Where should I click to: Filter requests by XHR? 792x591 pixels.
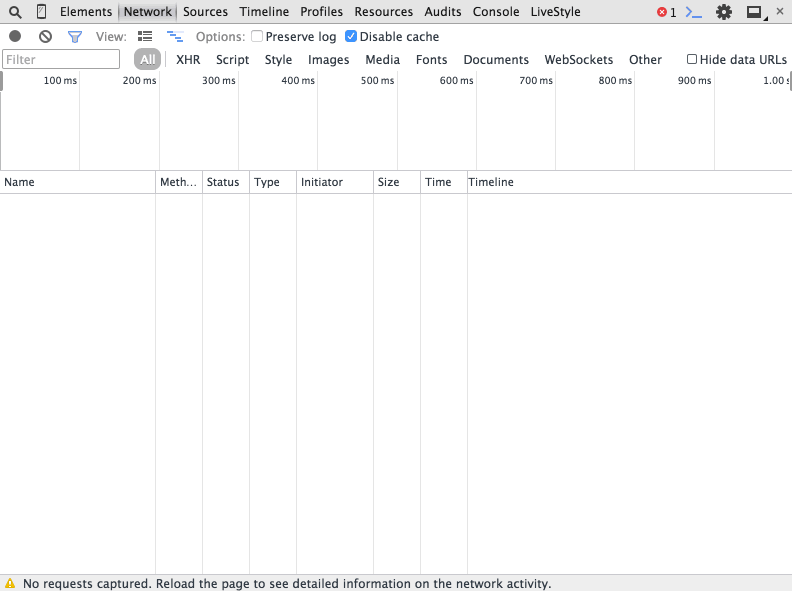pyautogui.click(x=188, y=60)
